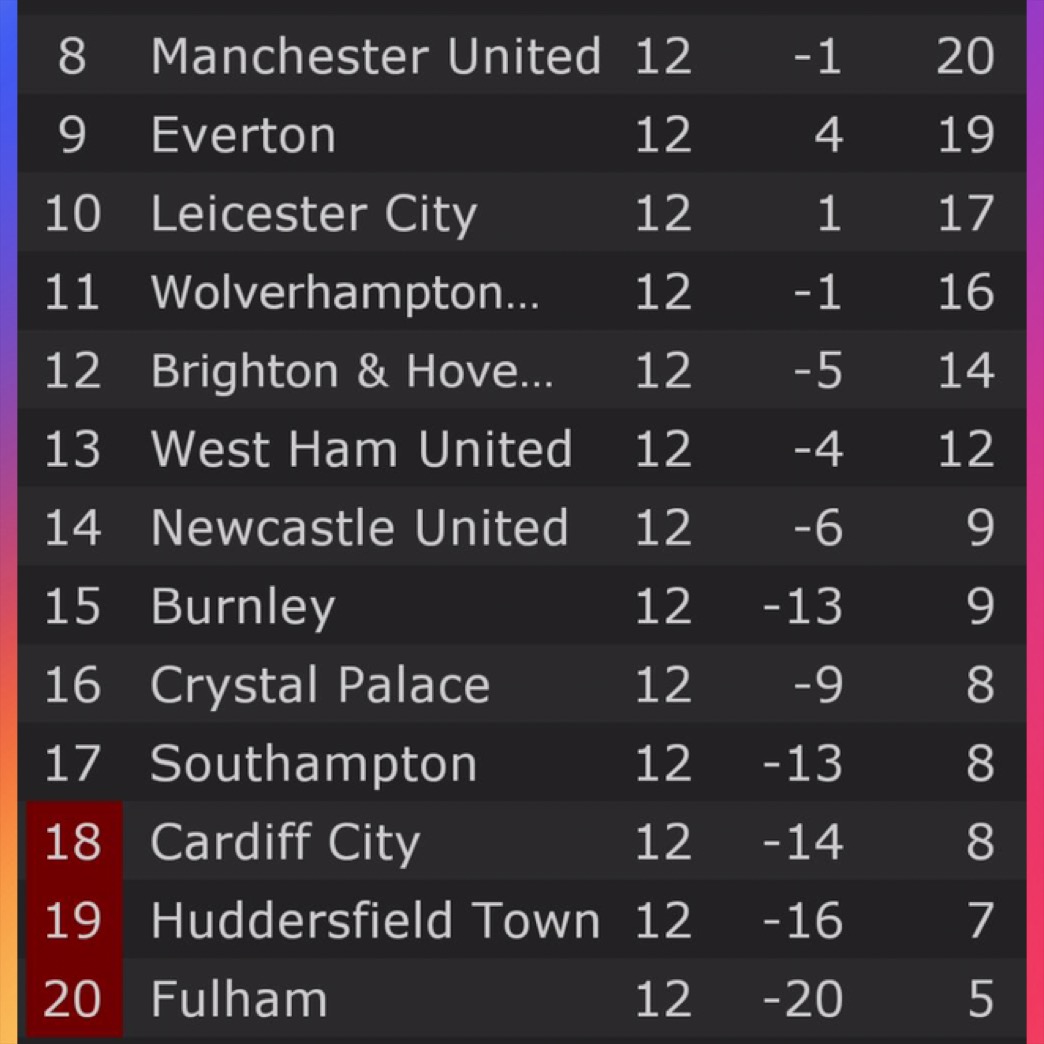1044x1044 pixels.
Task: Open the Manchester United team link
Action: pyautogui.click(x=375, y=56)
